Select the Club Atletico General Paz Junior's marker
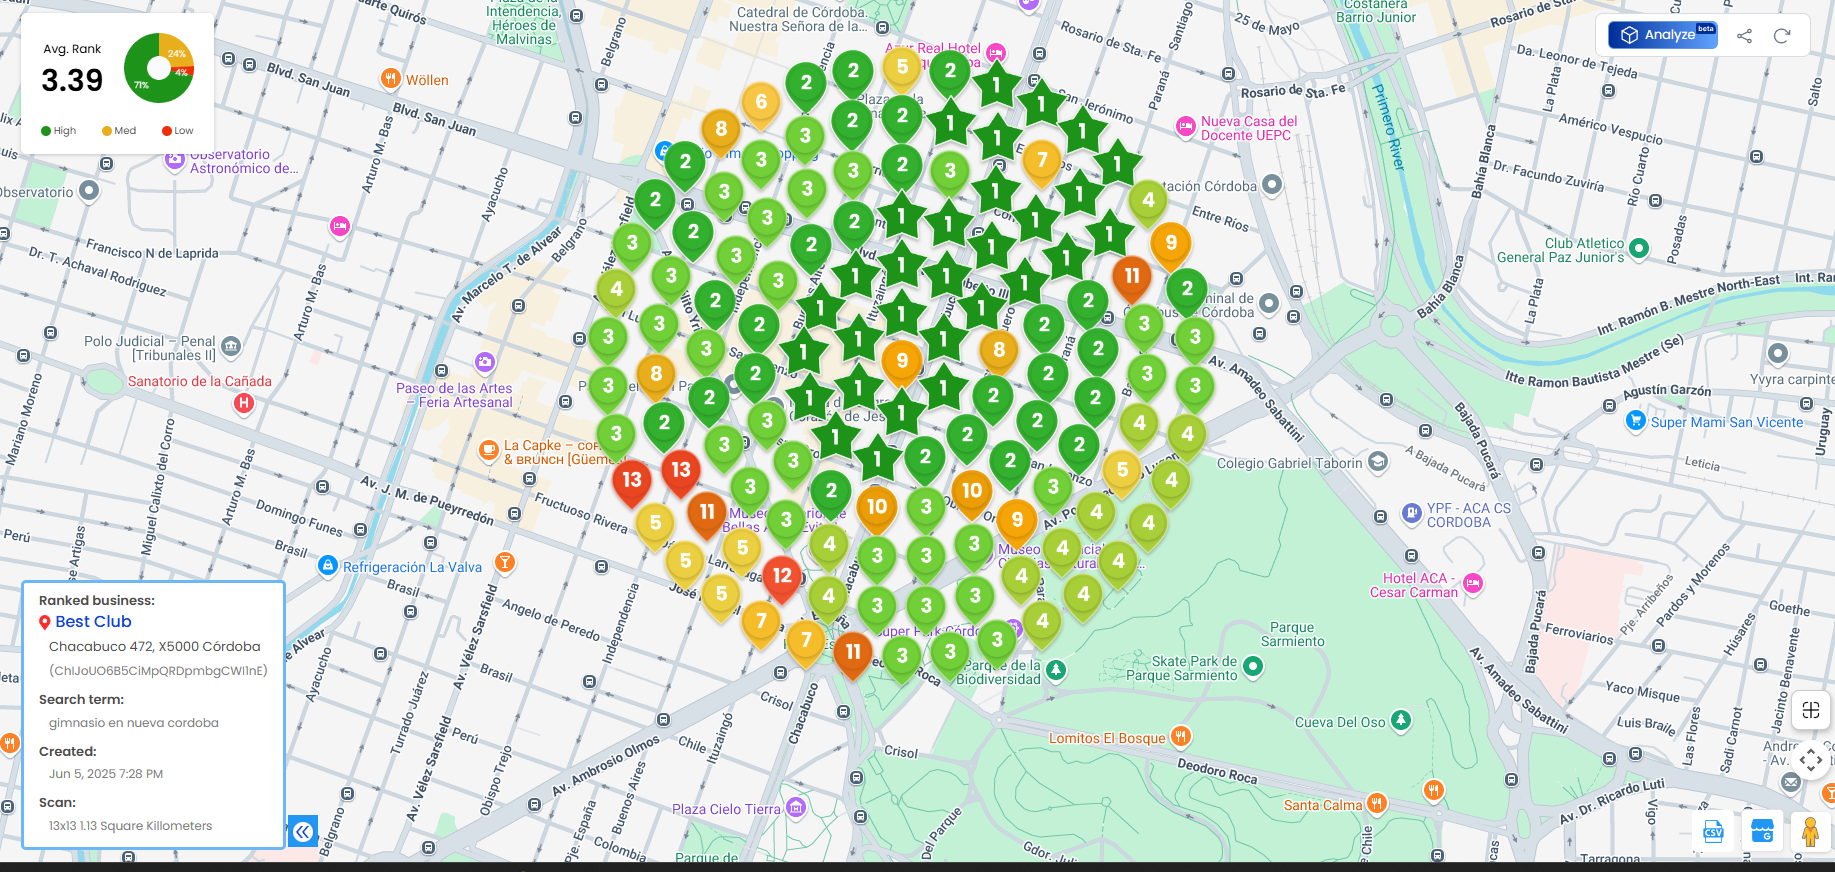The height and width of the screenshot is (872, 1835). pos(1639,248)
